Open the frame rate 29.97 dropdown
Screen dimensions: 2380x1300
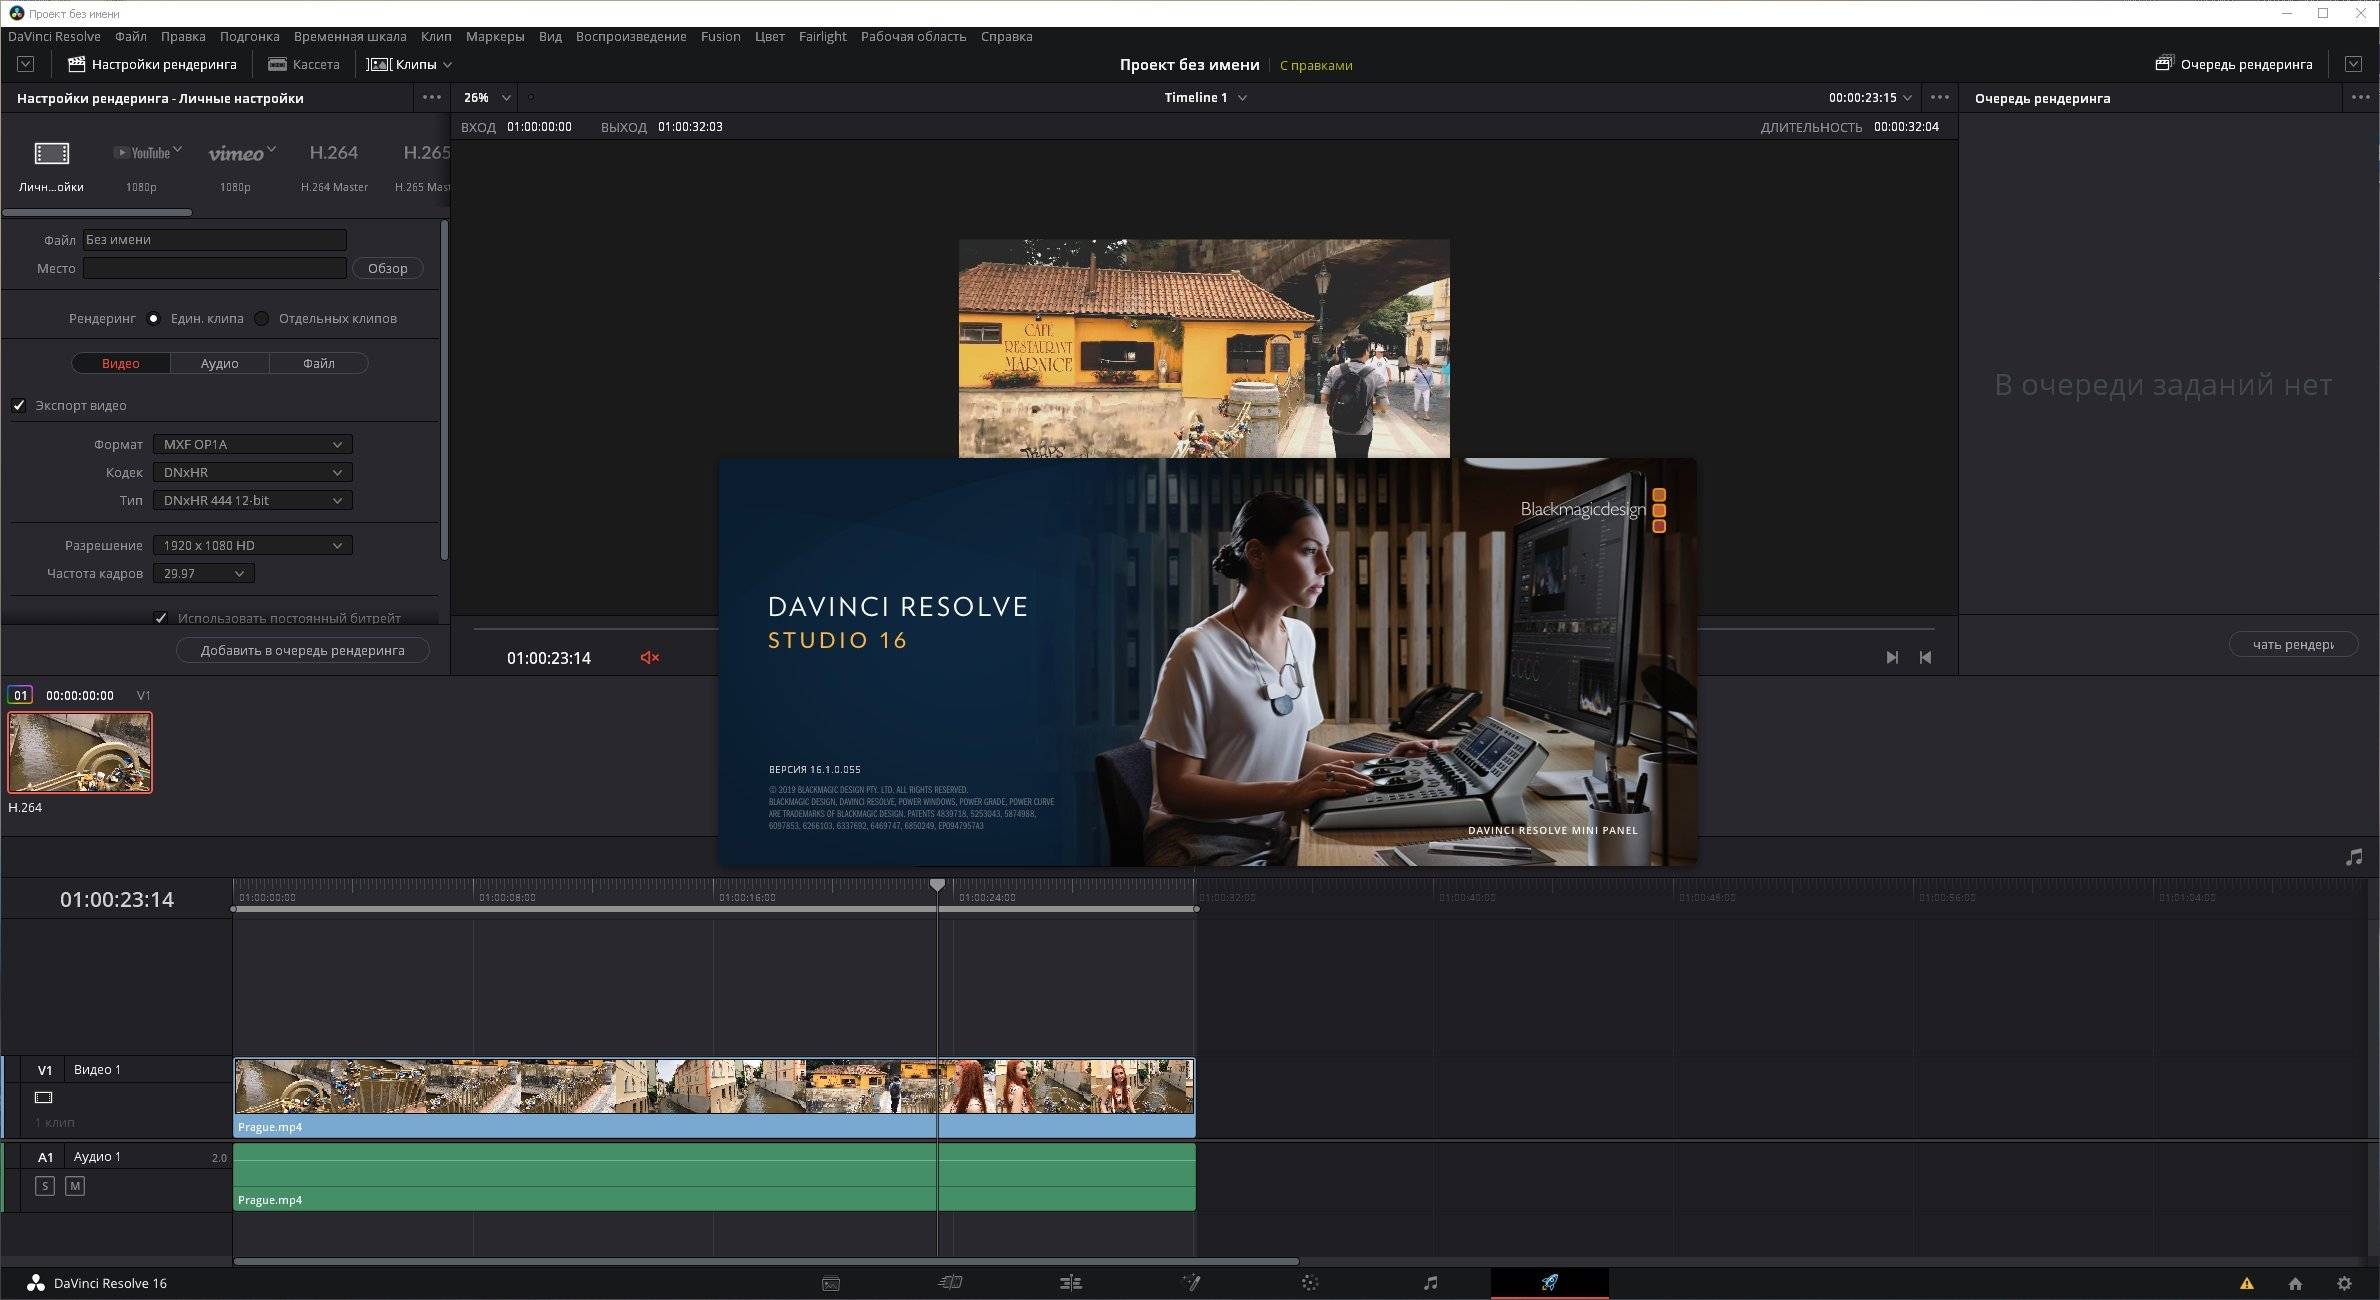point(204,573)
